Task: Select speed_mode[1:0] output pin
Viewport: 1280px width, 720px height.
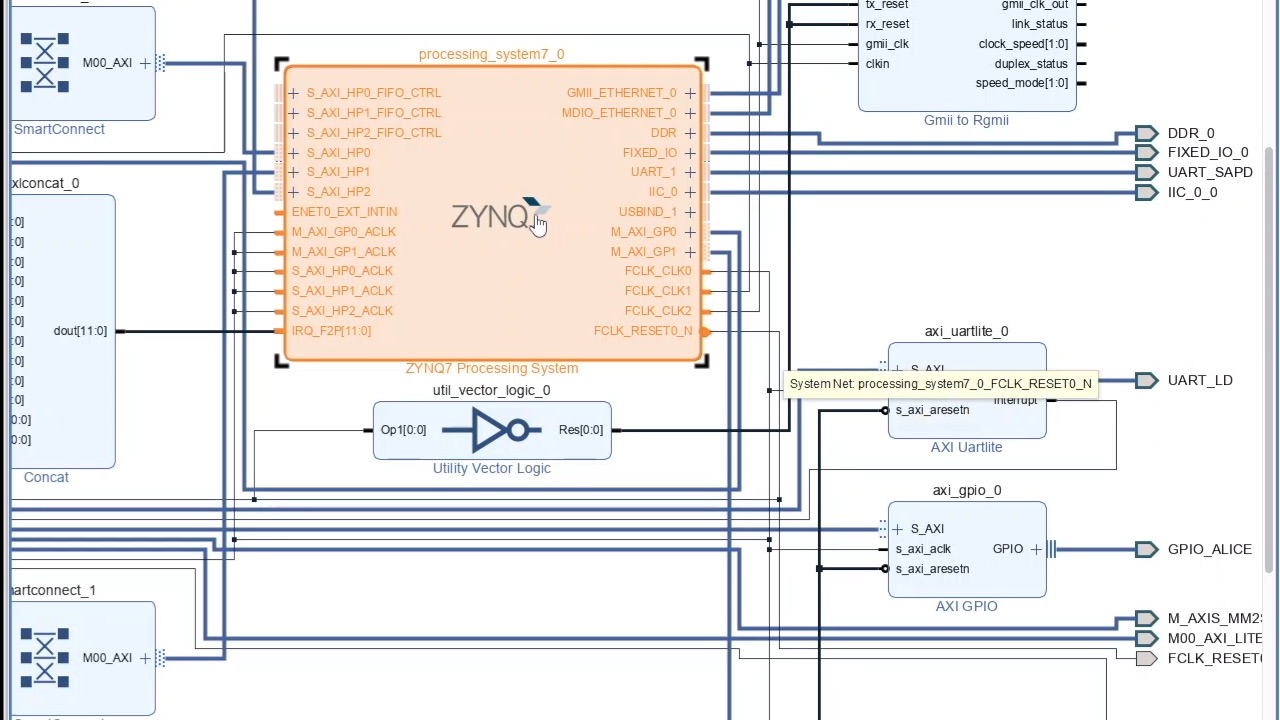Action: [x=1022, y=83]
